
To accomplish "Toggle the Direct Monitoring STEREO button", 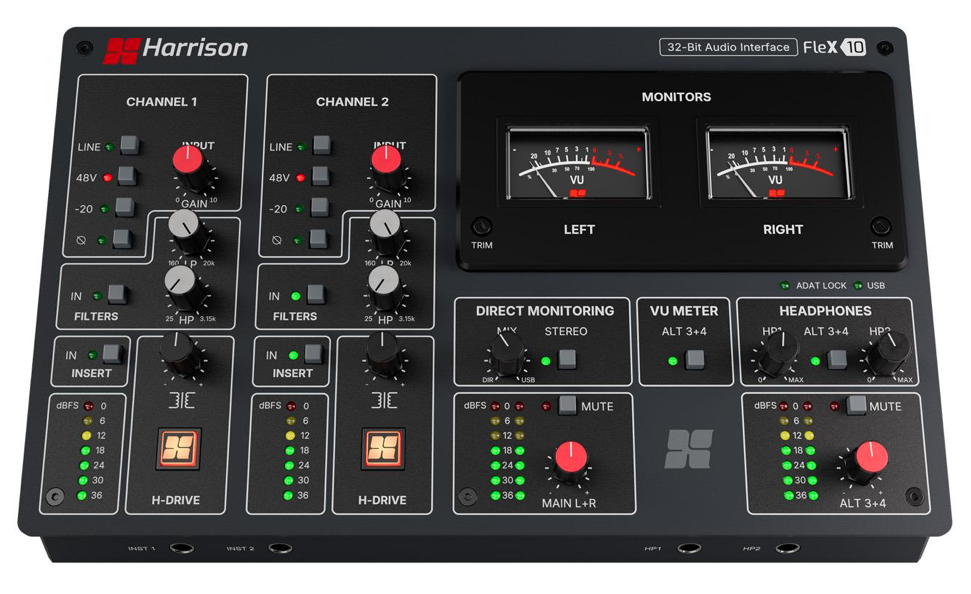I will coord(567,359).
